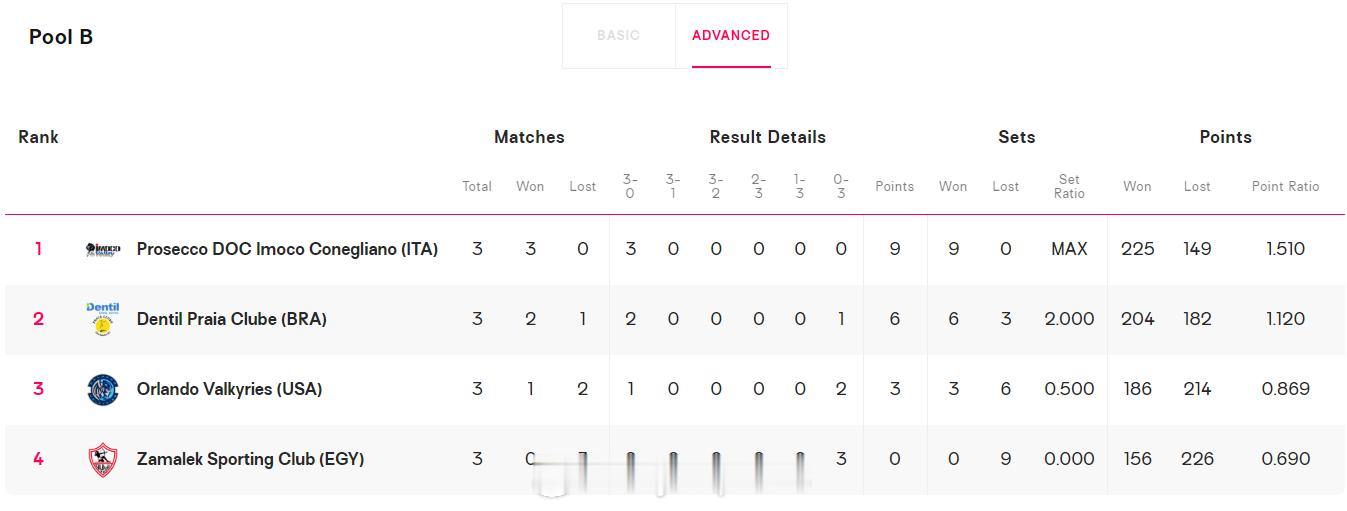The height and width of the screenshot is (511, 1347).
Task: Click the Zamalek Sporting Club logo
Action: 103,459
